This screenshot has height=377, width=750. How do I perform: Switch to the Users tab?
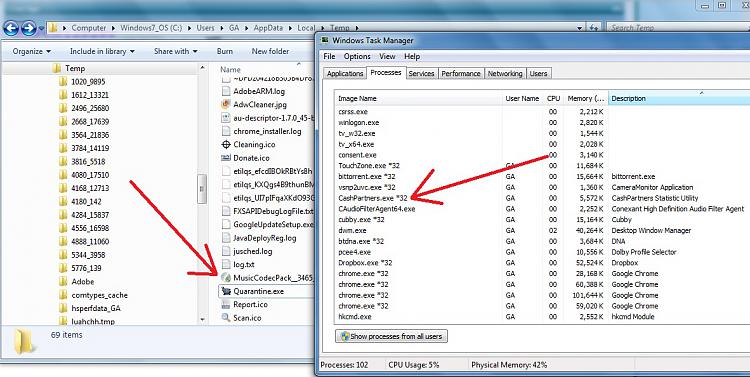(538, 74)
